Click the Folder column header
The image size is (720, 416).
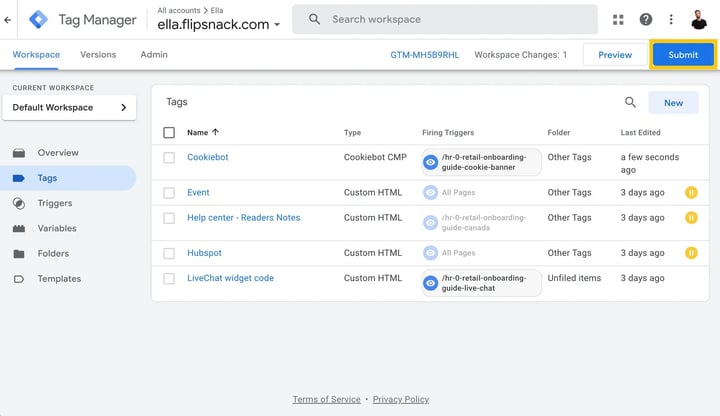558,132
